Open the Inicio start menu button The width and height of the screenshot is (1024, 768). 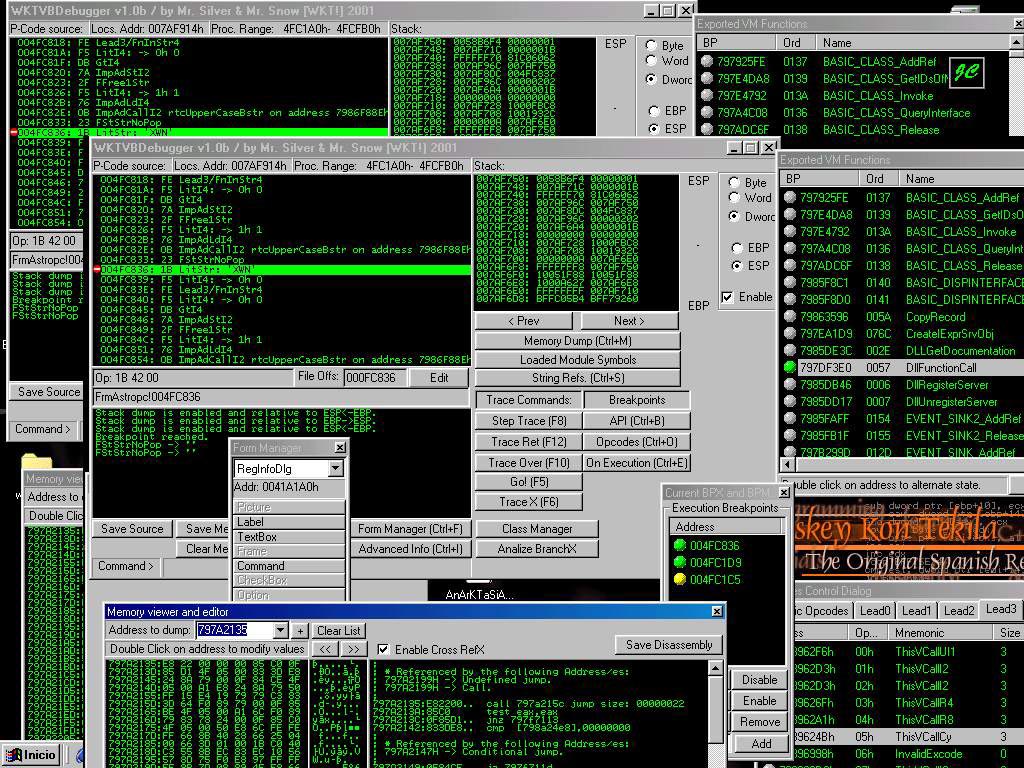coord(32,755)
